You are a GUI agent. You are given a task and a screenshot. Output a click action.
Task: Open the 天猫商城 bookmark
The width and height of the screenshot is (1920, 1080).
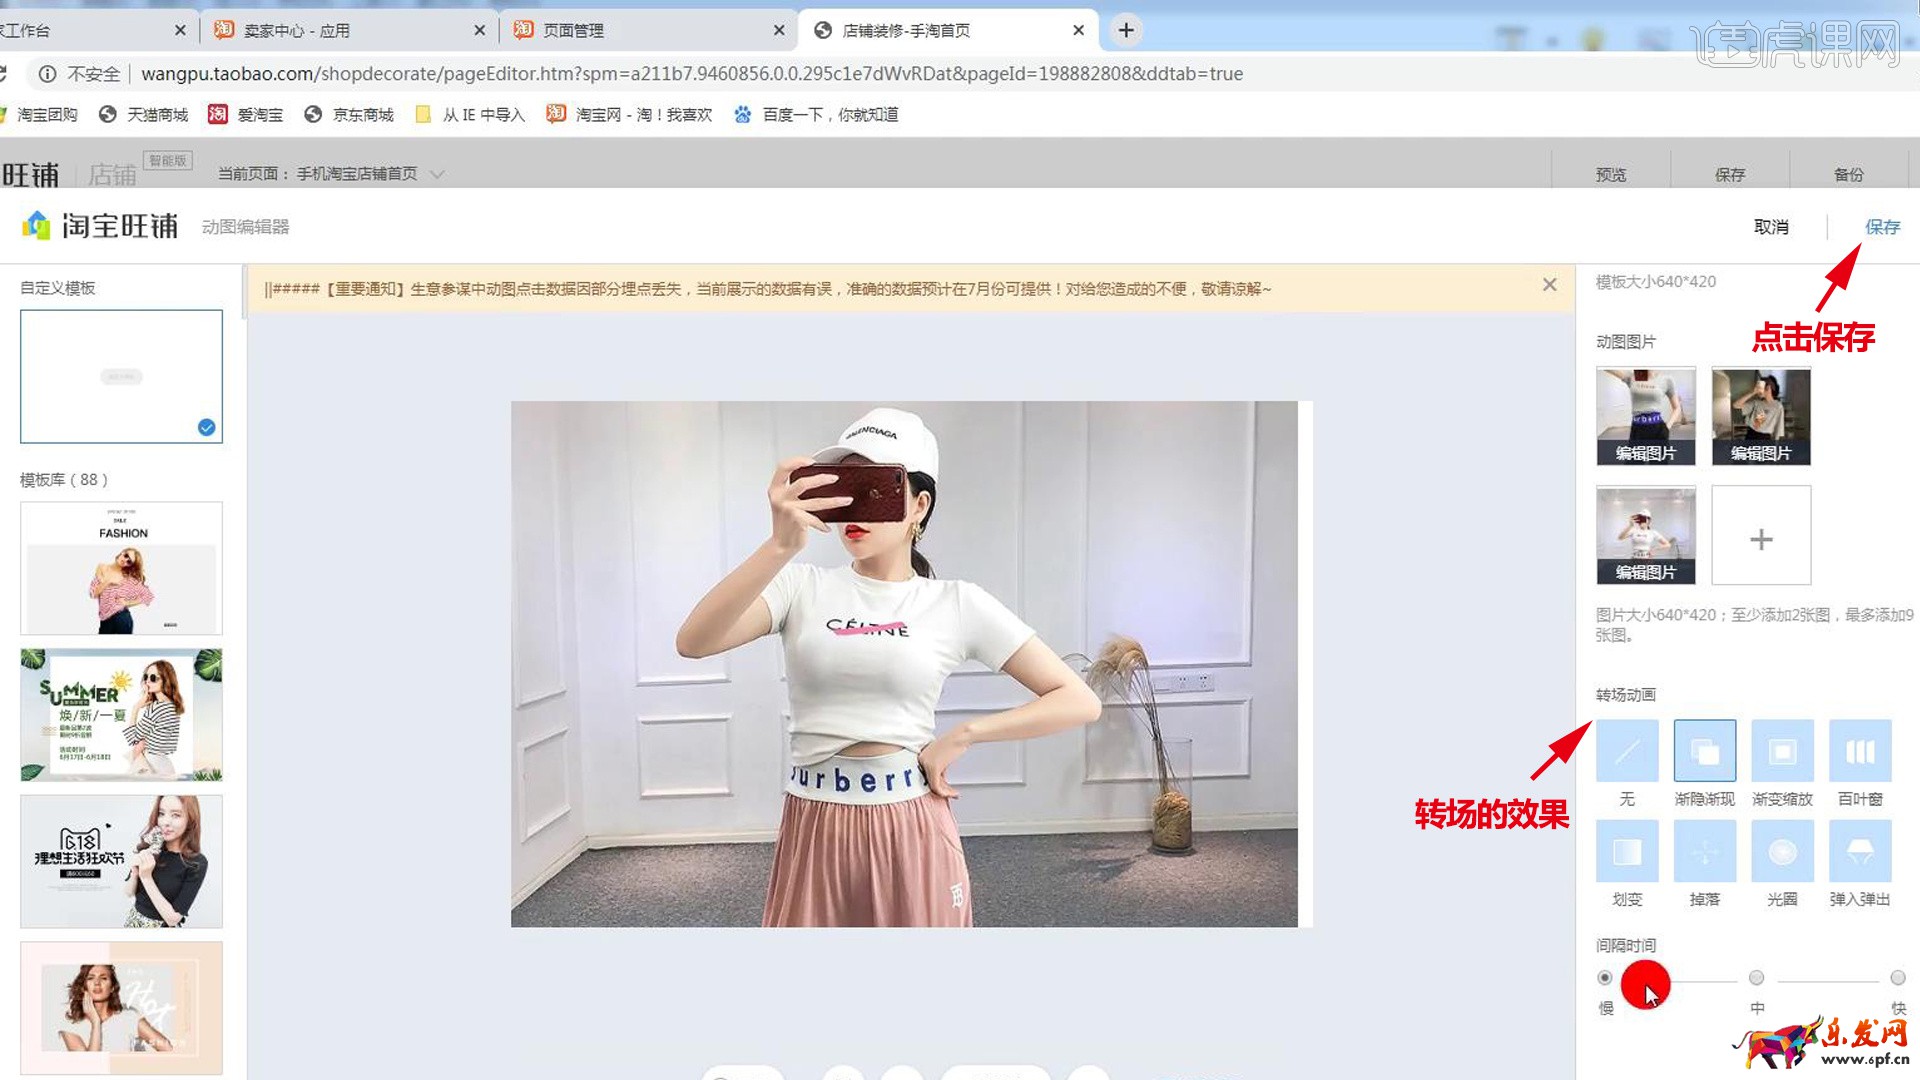coord(144,115)
